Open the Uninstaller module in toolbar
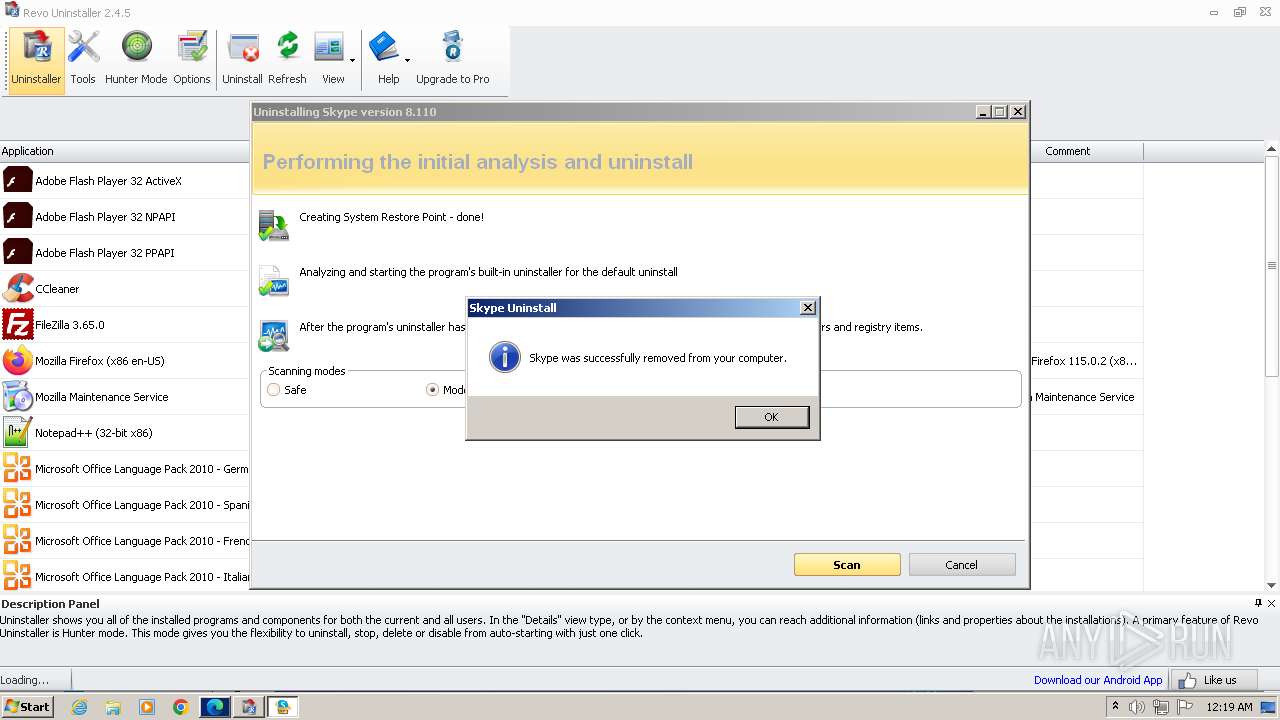 coord(36,60)
